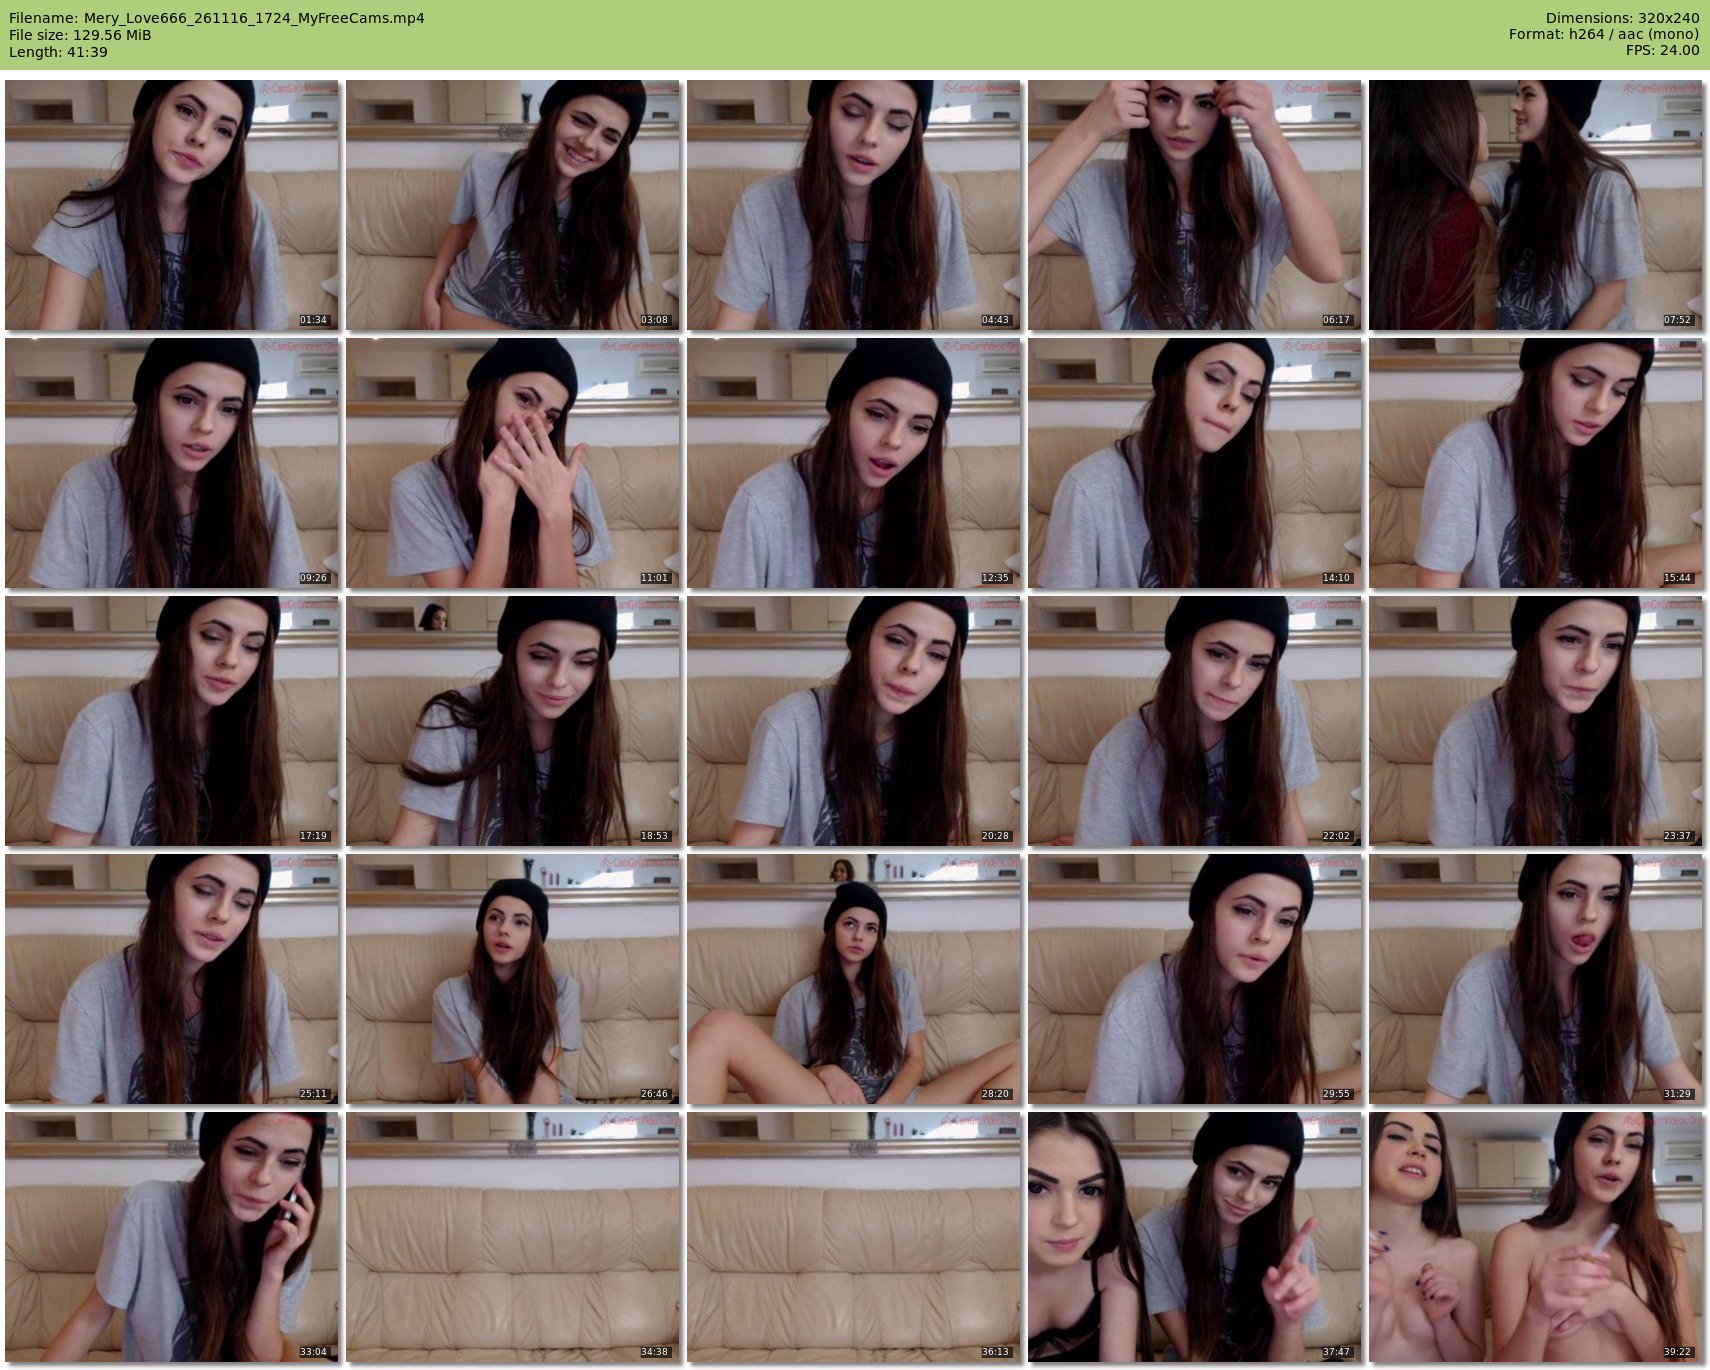Image resolution: width=1710 pixels, height=1370 pixels.
Task: Open the empty sofa frame at 36:13
Action: pos(853,1237)
